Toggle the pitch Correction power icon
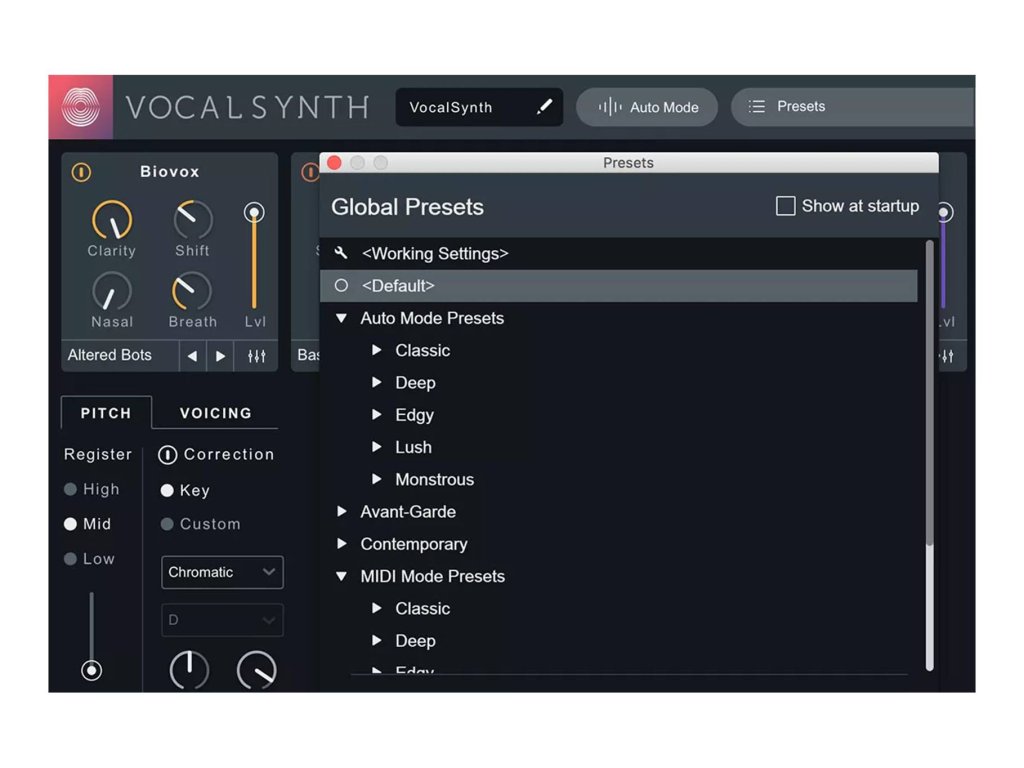 (167, 455)
